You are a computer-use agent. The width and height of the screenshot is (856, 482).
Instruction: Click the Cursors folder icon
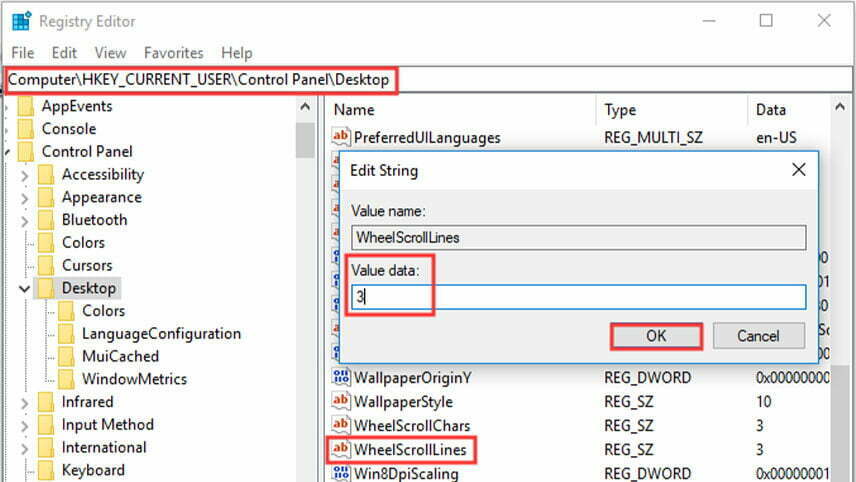[46, 265]
